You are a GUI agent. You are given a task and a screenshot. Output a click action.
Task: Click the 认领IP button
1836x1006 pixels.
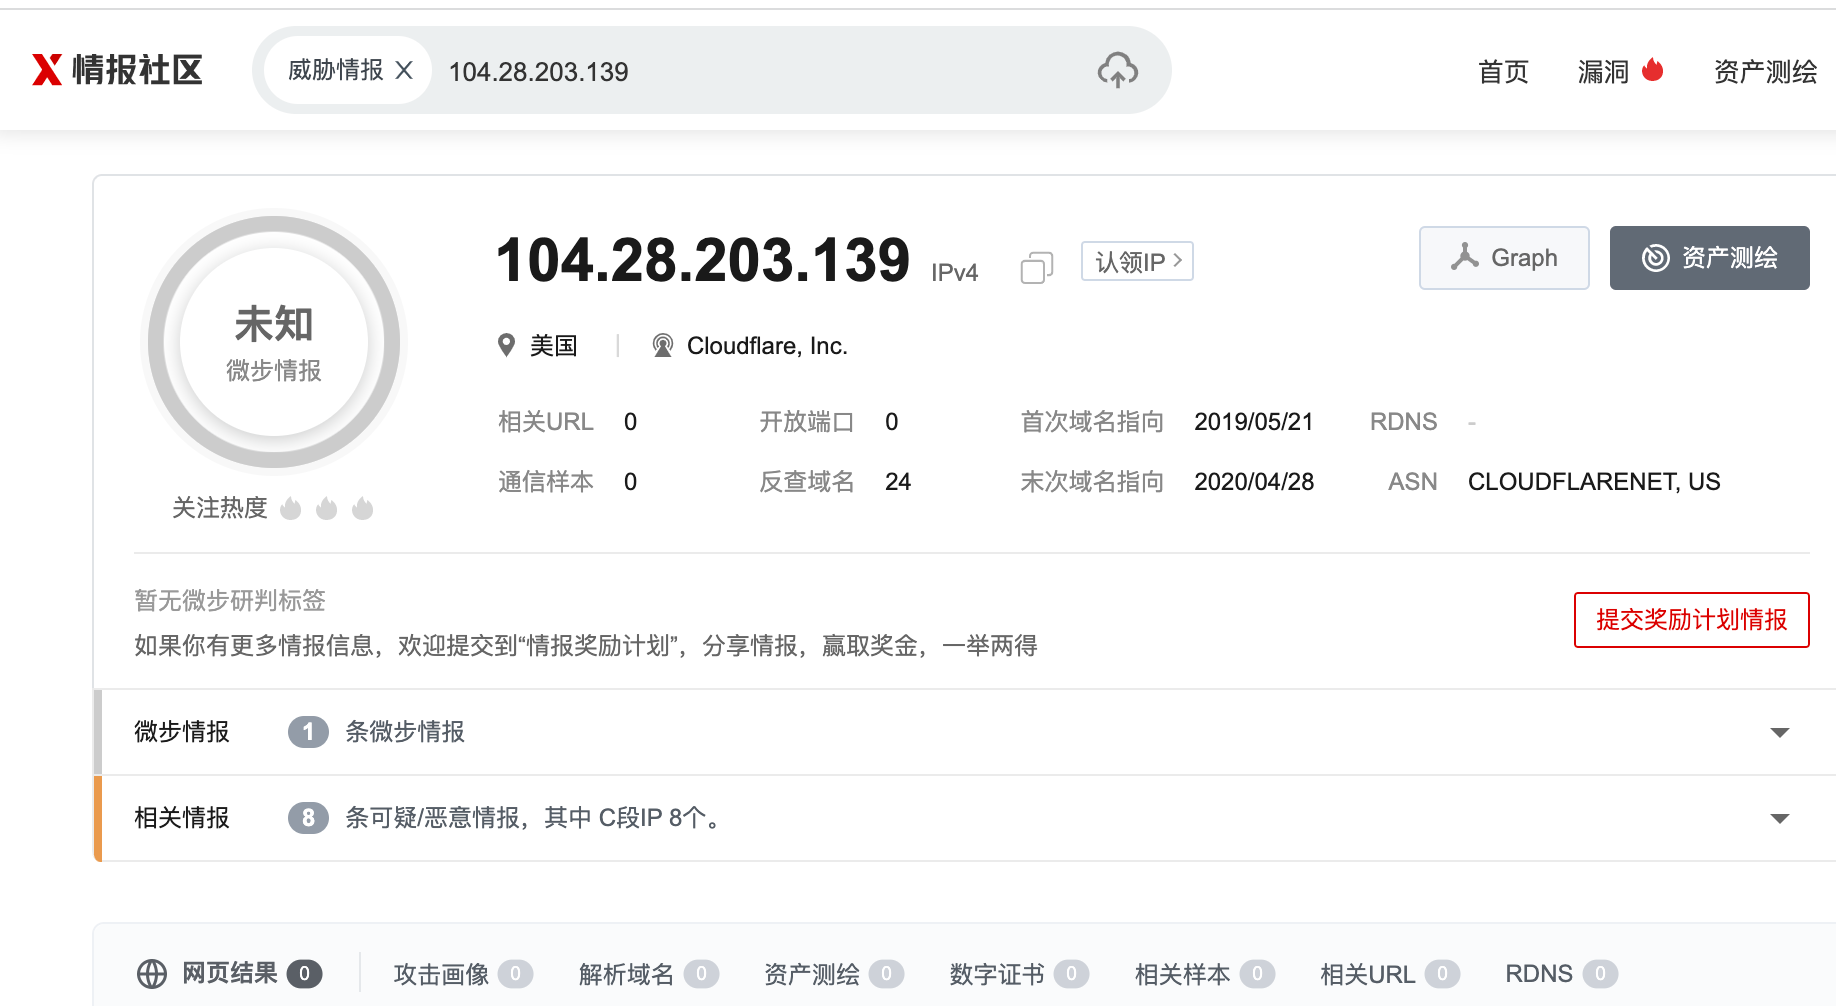tap(1137, 261)
